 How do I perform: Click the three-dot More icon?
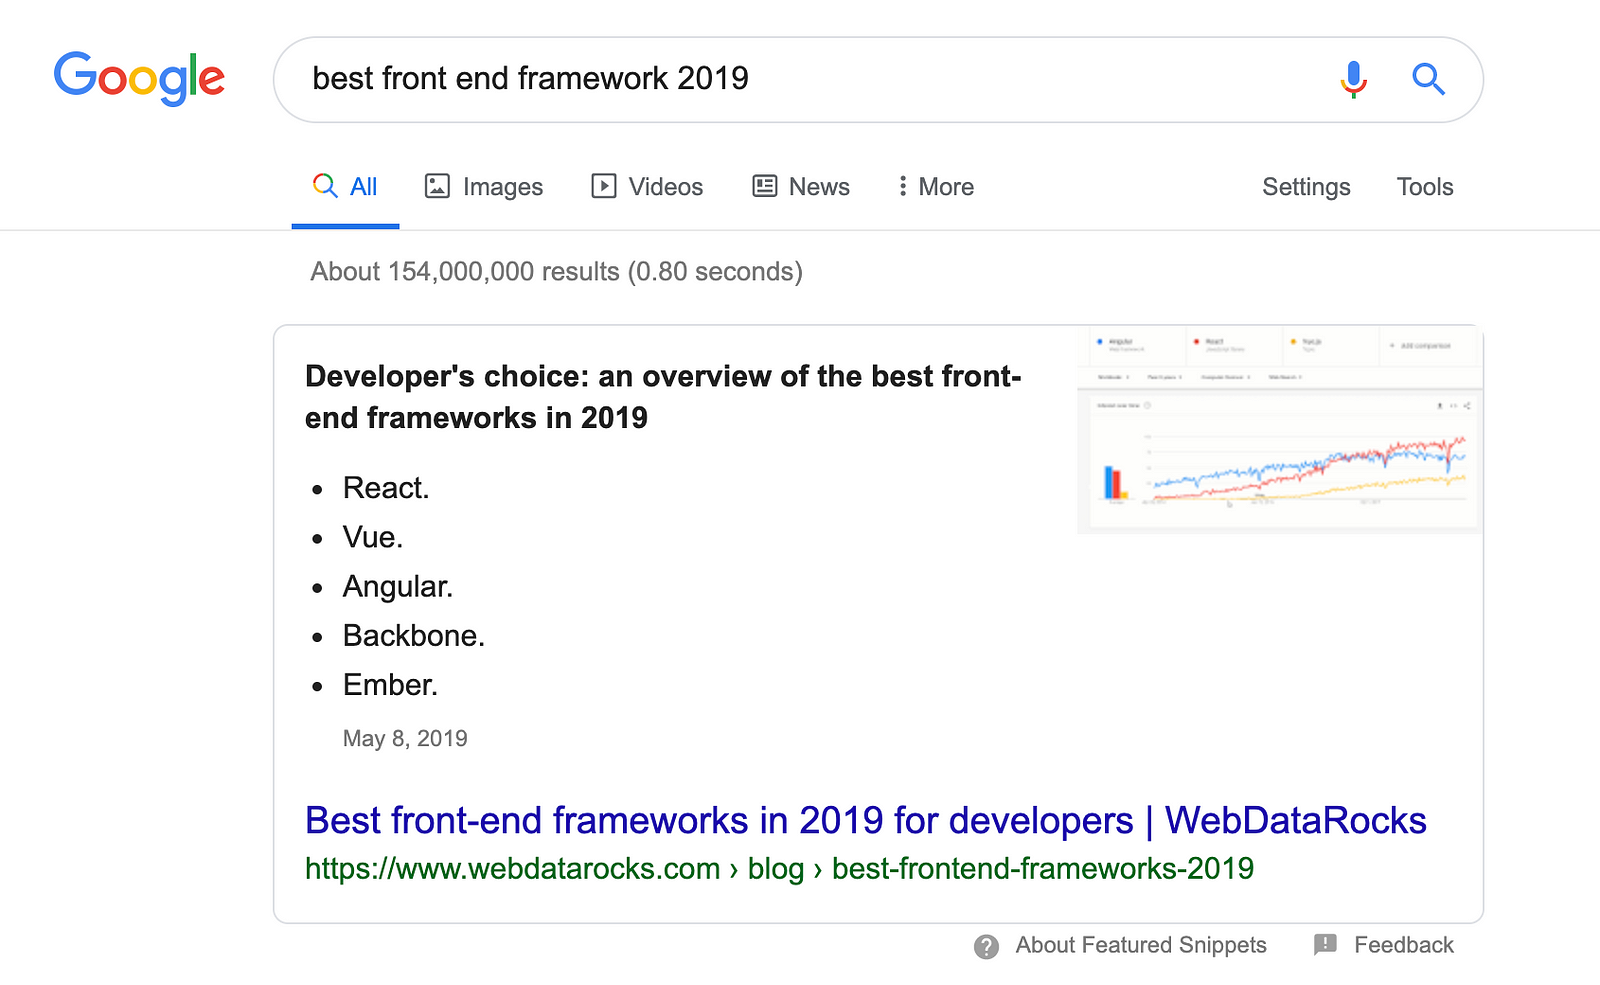click(x=903, y=186)
